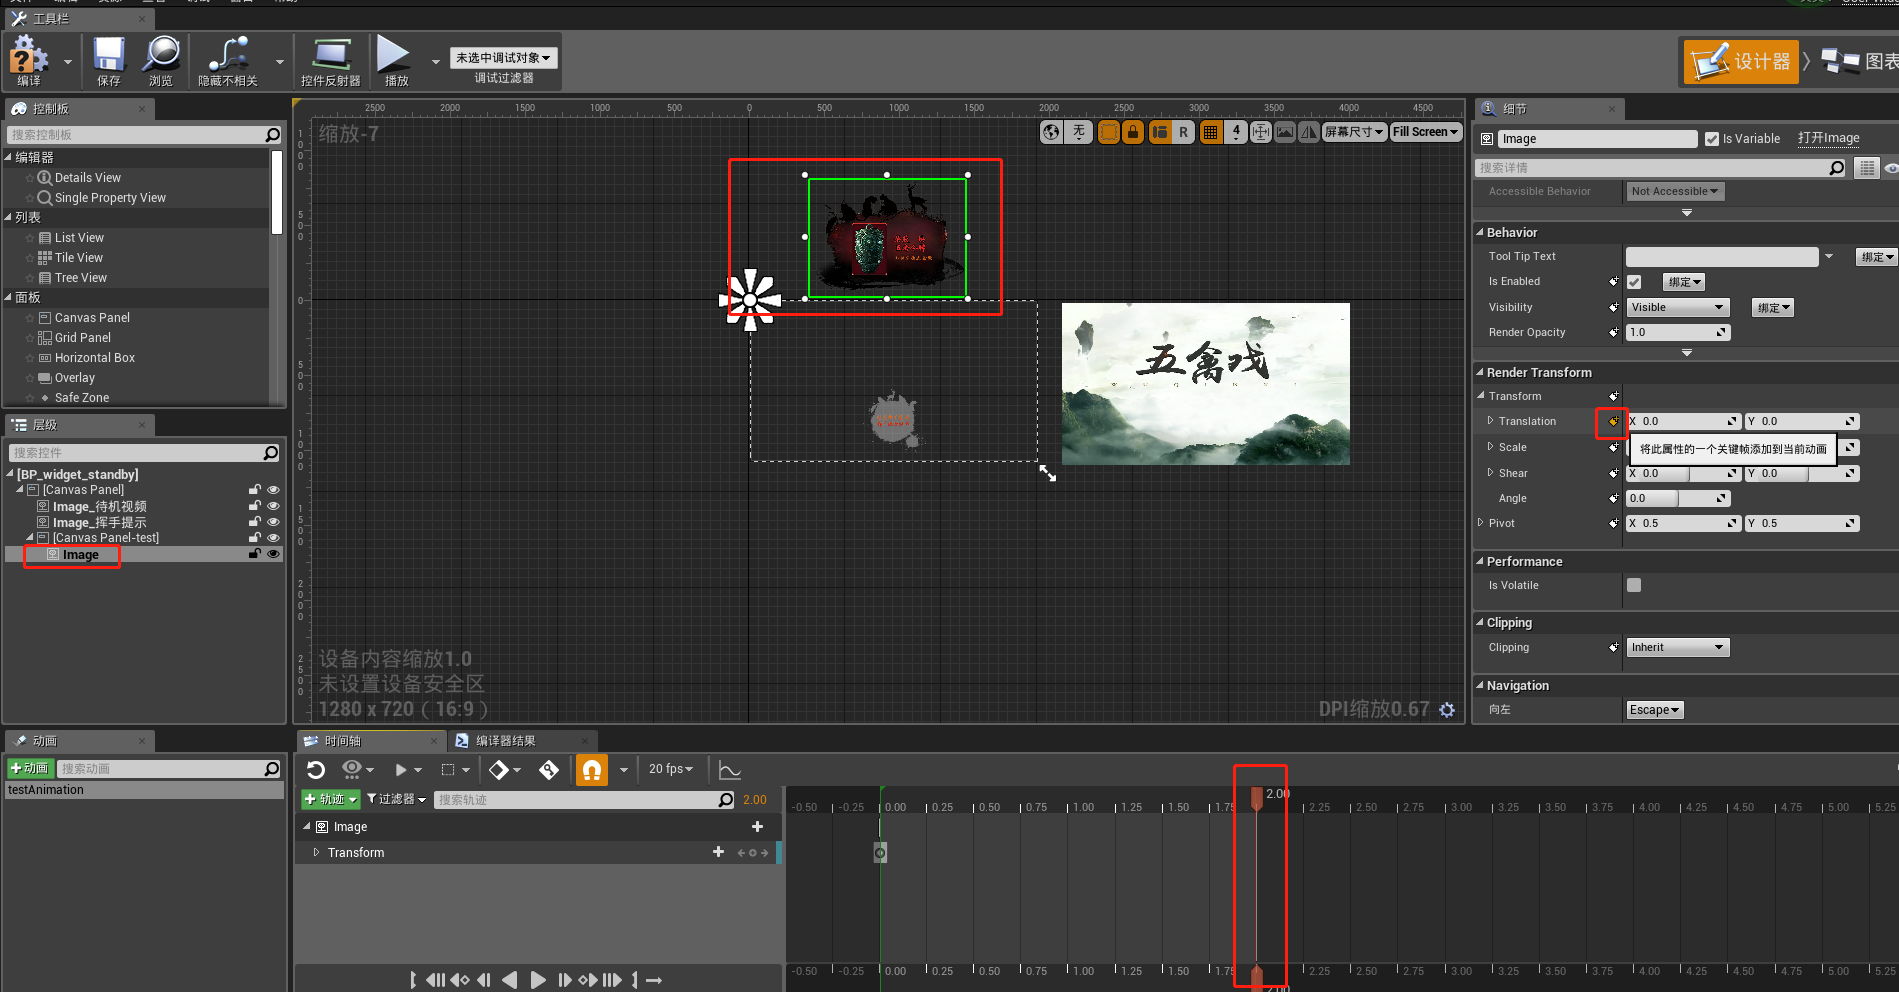Open the Fill Screen dropdown
1899x992 pixels.
click(x=1425, y=131)
